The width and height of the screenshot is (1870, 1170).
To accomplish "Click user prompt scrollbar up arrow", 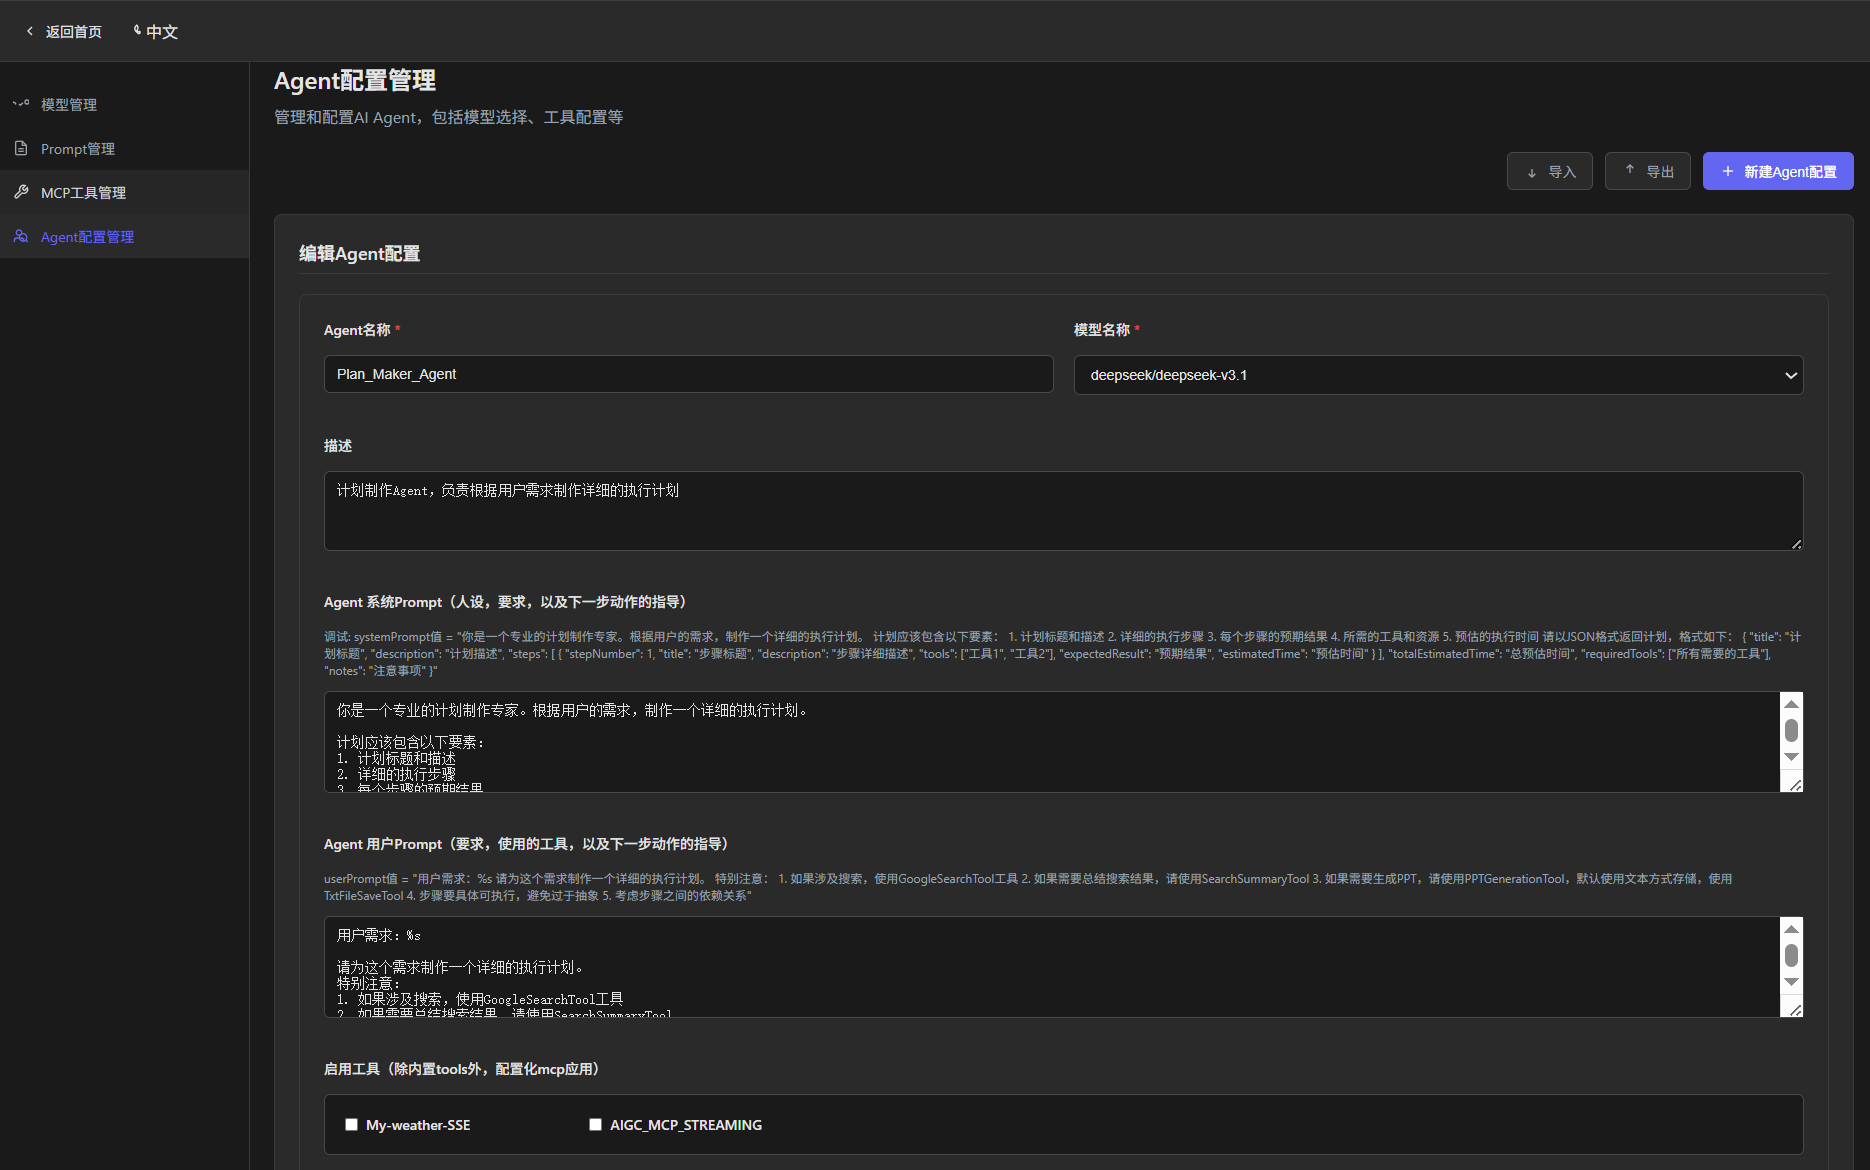I will pyautogui.click(x=1791, y=929).
